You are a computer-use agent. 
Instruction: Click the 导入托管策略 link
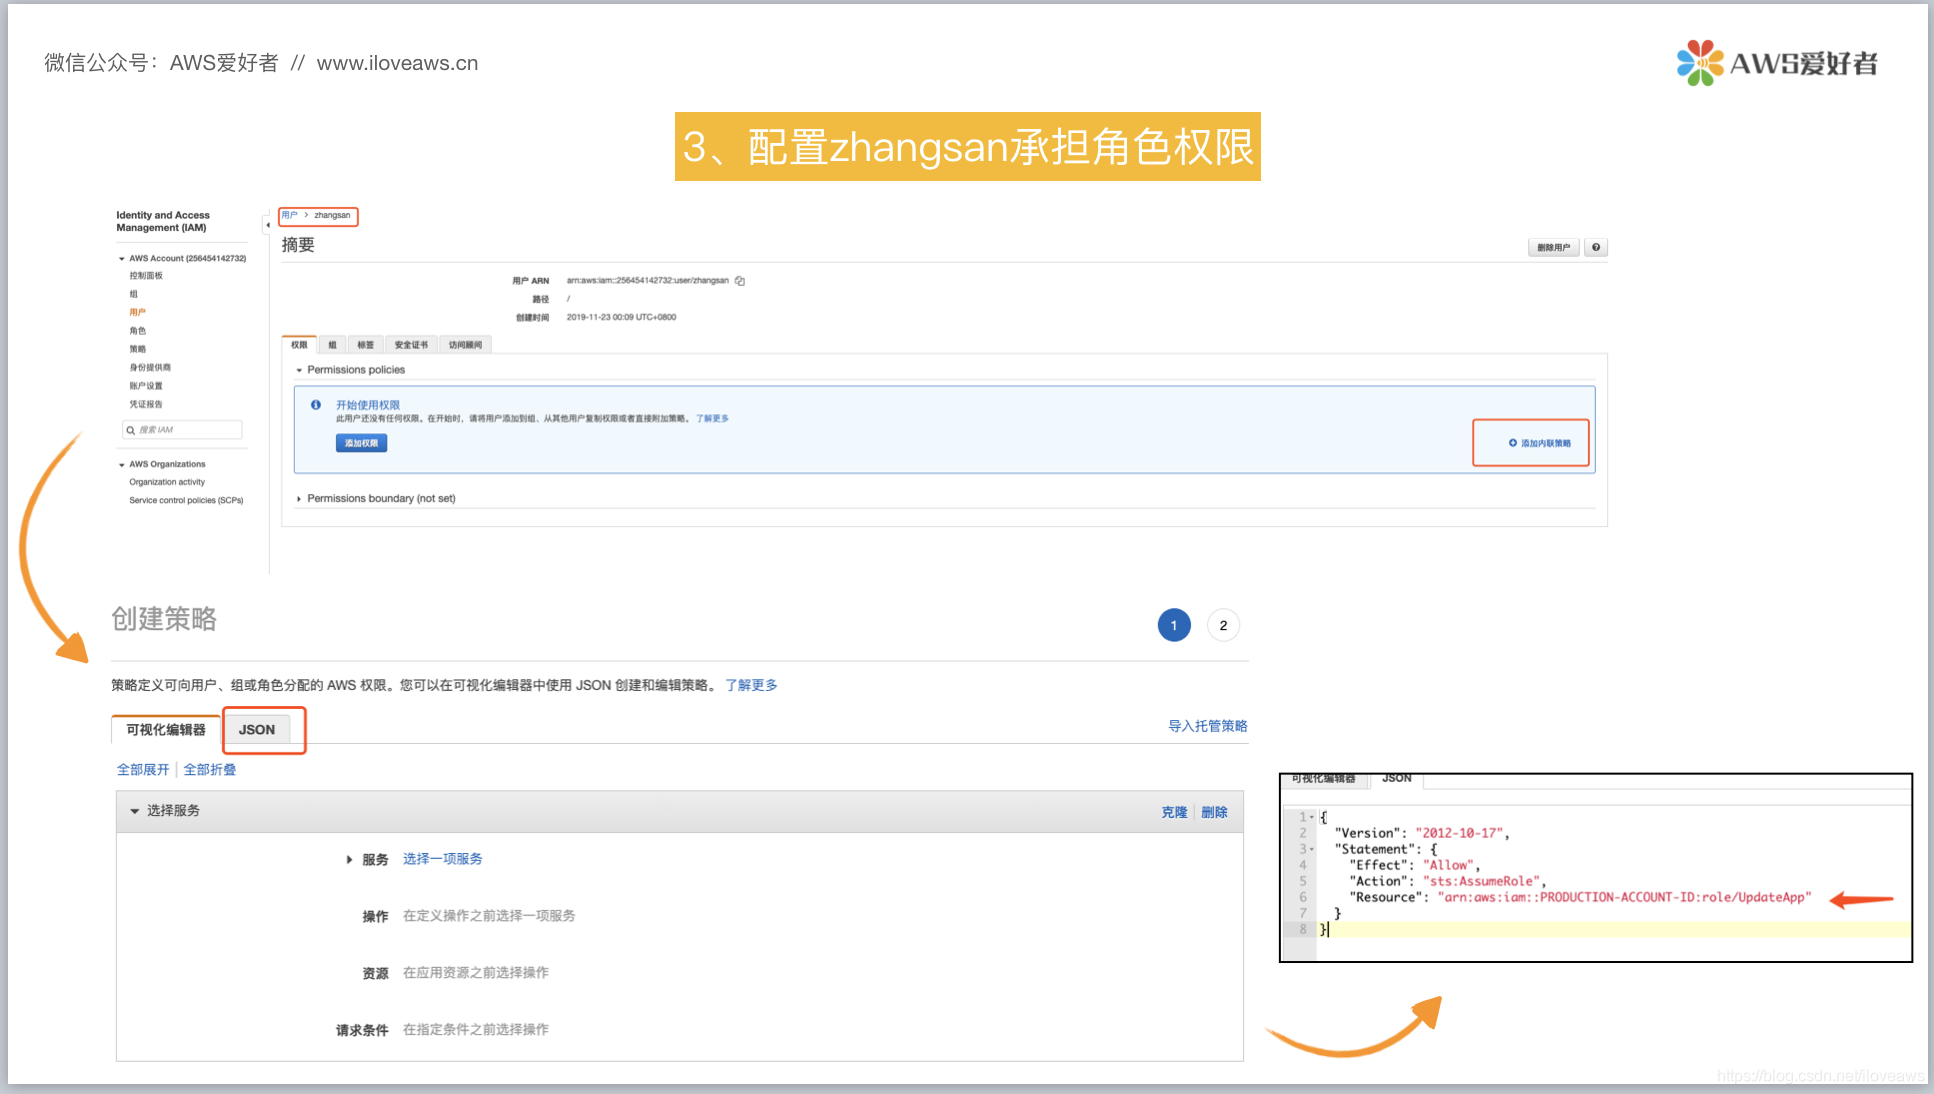(1208, 726)
